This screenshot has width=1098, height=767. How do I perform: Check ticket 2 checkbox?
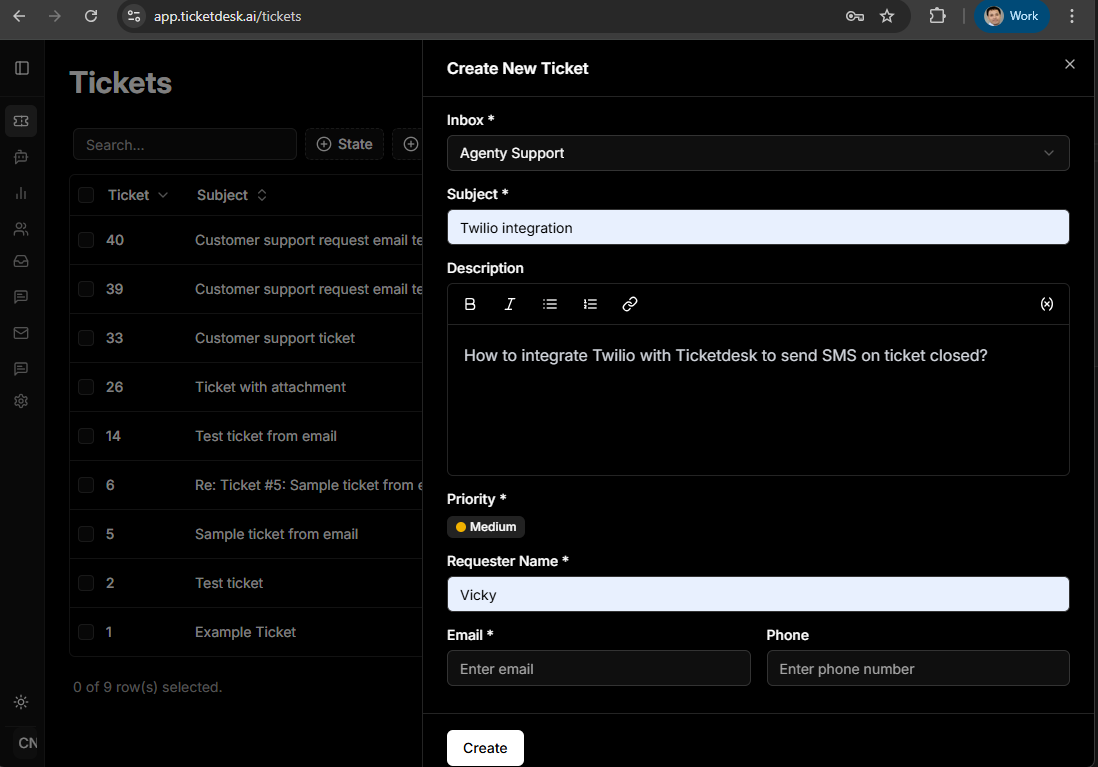(86, 583)
